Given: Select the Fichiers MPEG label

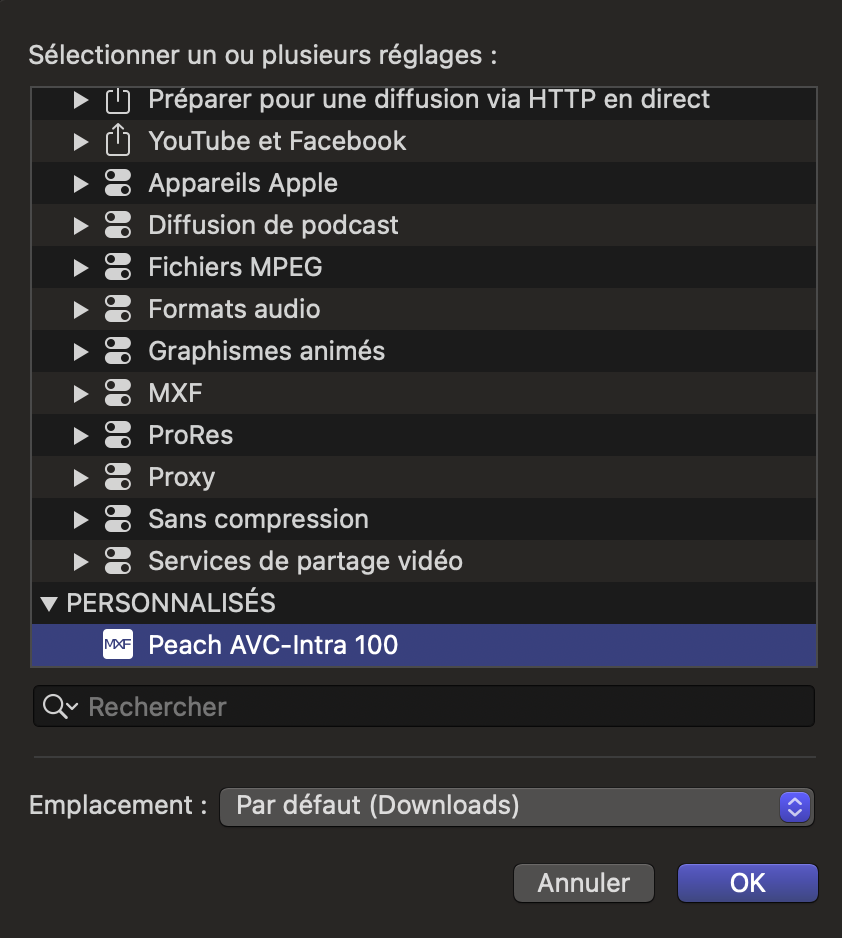Looking at the screenshot, I should (x=235, y=267).
